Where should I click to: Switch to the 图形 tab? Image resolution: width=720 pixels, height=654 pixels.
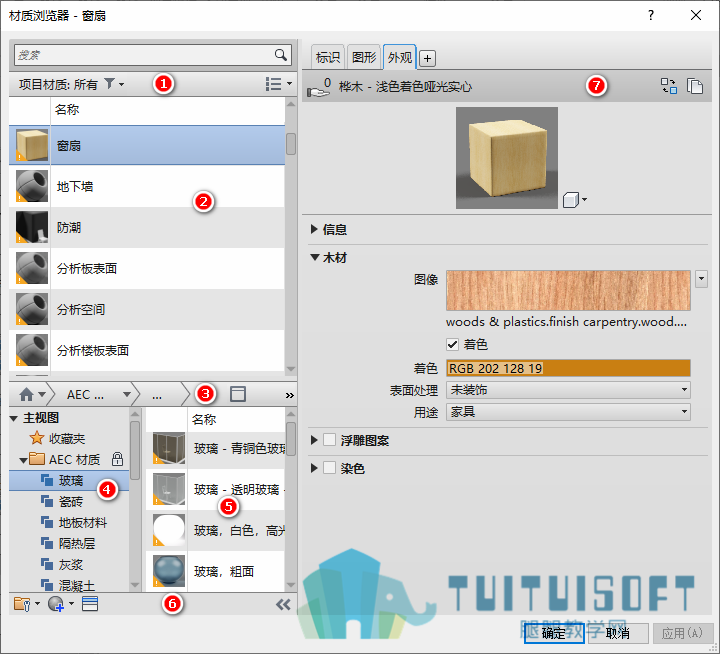tap(364, 57)
